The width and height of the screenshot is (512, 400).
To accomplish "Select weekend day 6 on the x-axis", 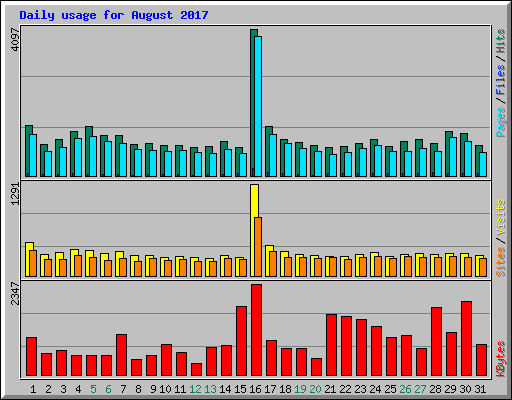I will 108,389.
